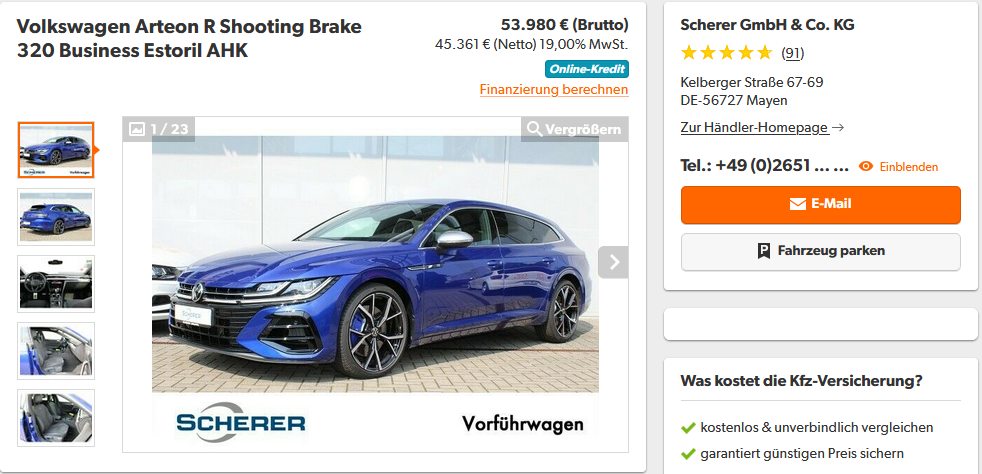The height and width of the screenshot is (474, 982).
Task: Select the dashboard interior thumbnail
Action: [56, 284]
